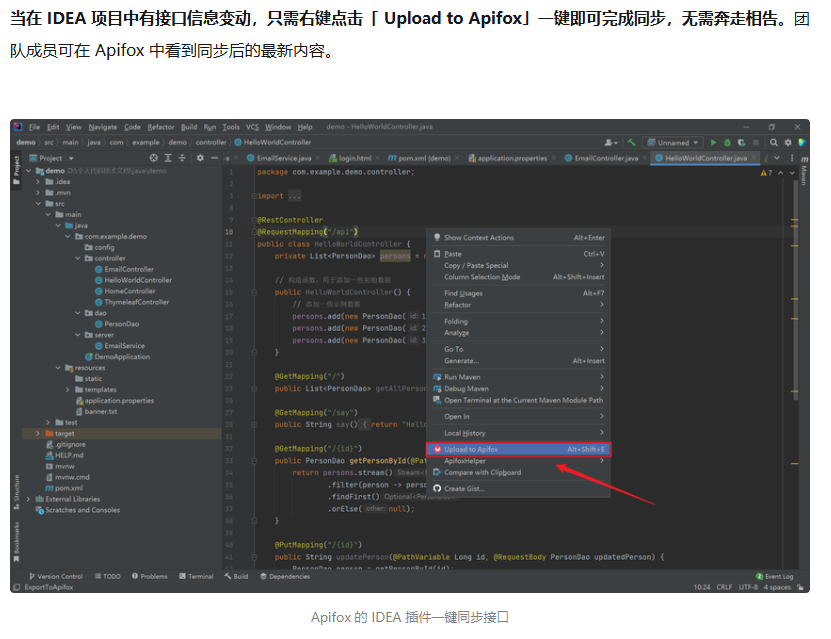Click the Debug bug icon
The height and width of the screenshot is (639, 831).
point(727,143)
